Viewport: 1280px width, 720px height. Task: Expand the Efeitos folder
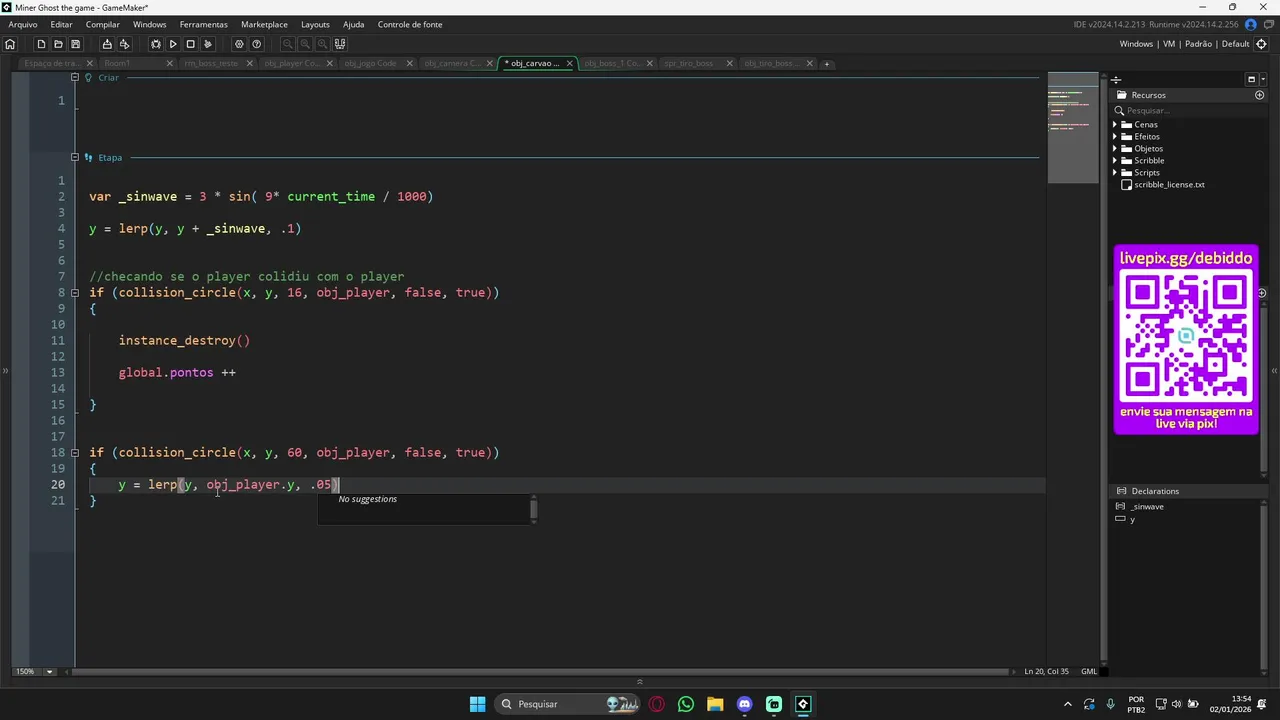click(1116, 136)
